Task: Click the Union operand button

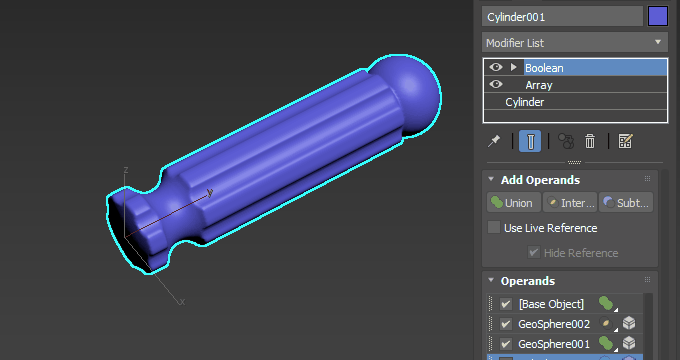Action: (x=514, y=203)
